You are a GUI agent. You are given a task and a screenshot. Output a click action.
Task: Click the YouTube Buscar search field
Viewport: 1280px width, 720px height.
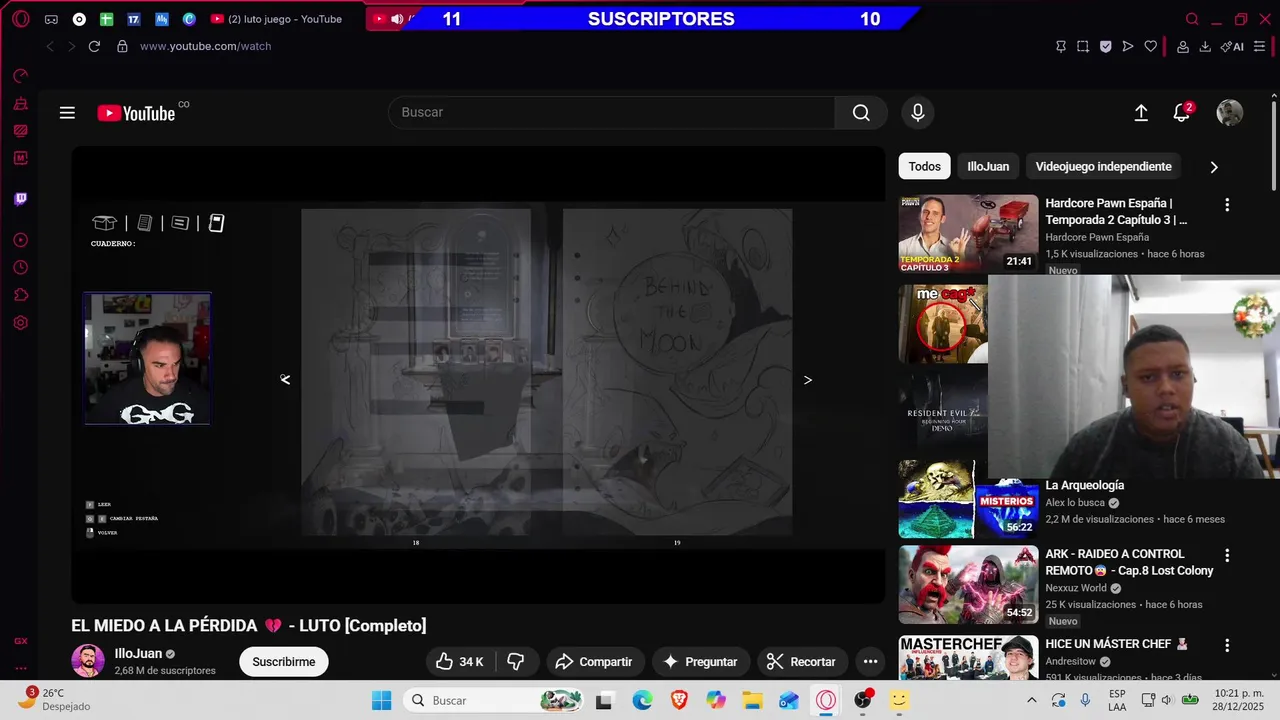pos(611,112)
